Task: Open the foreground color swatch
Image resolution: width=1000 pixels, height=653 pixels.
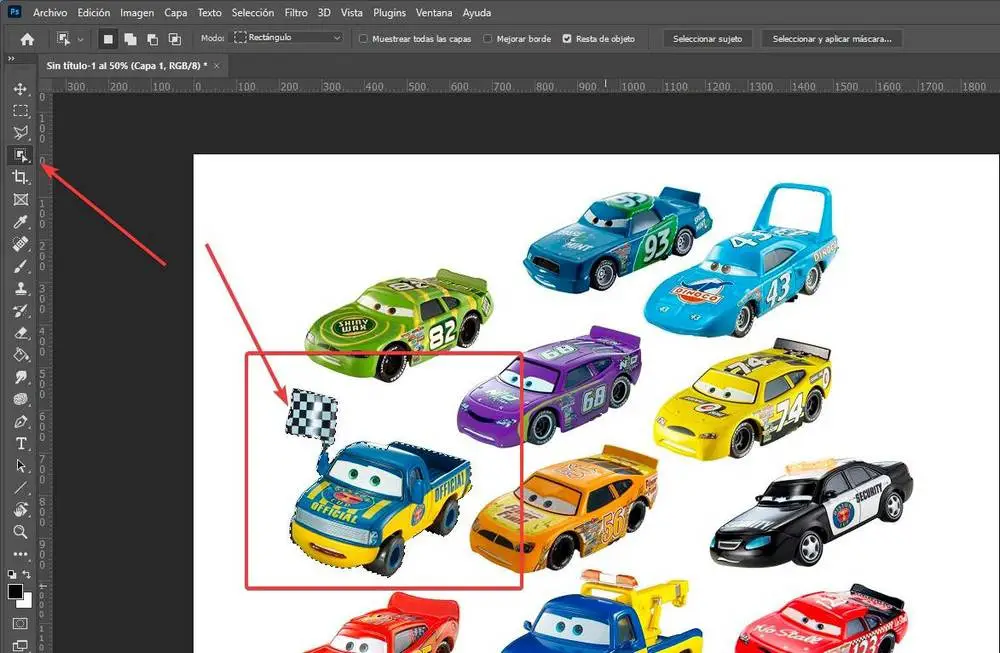Action: [x=15, y=591]
